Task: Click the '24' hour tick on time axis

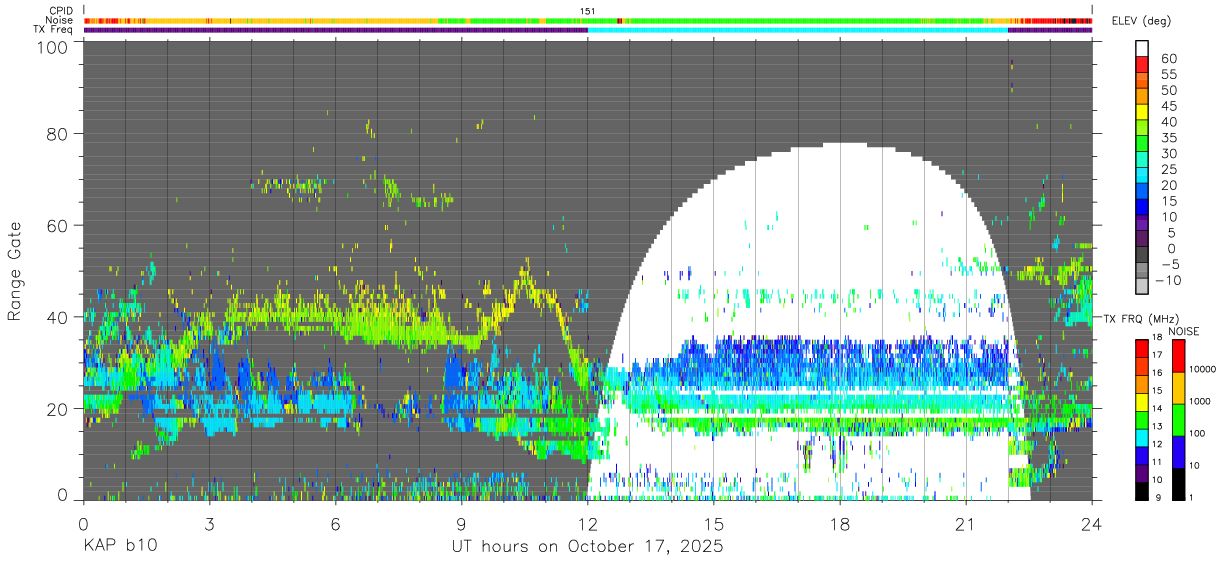Action: click(x=1091, y=523)
